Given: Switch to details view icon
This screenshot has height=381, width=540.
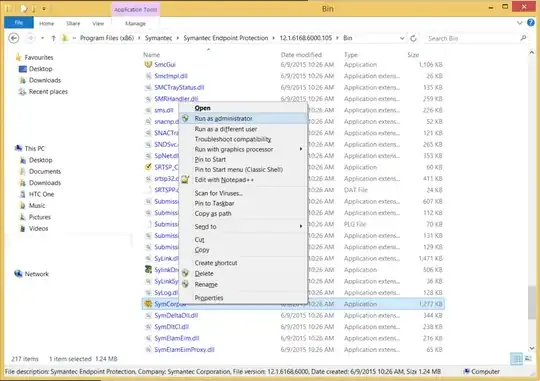Looking at the screenshot, I should coord(516,359).
